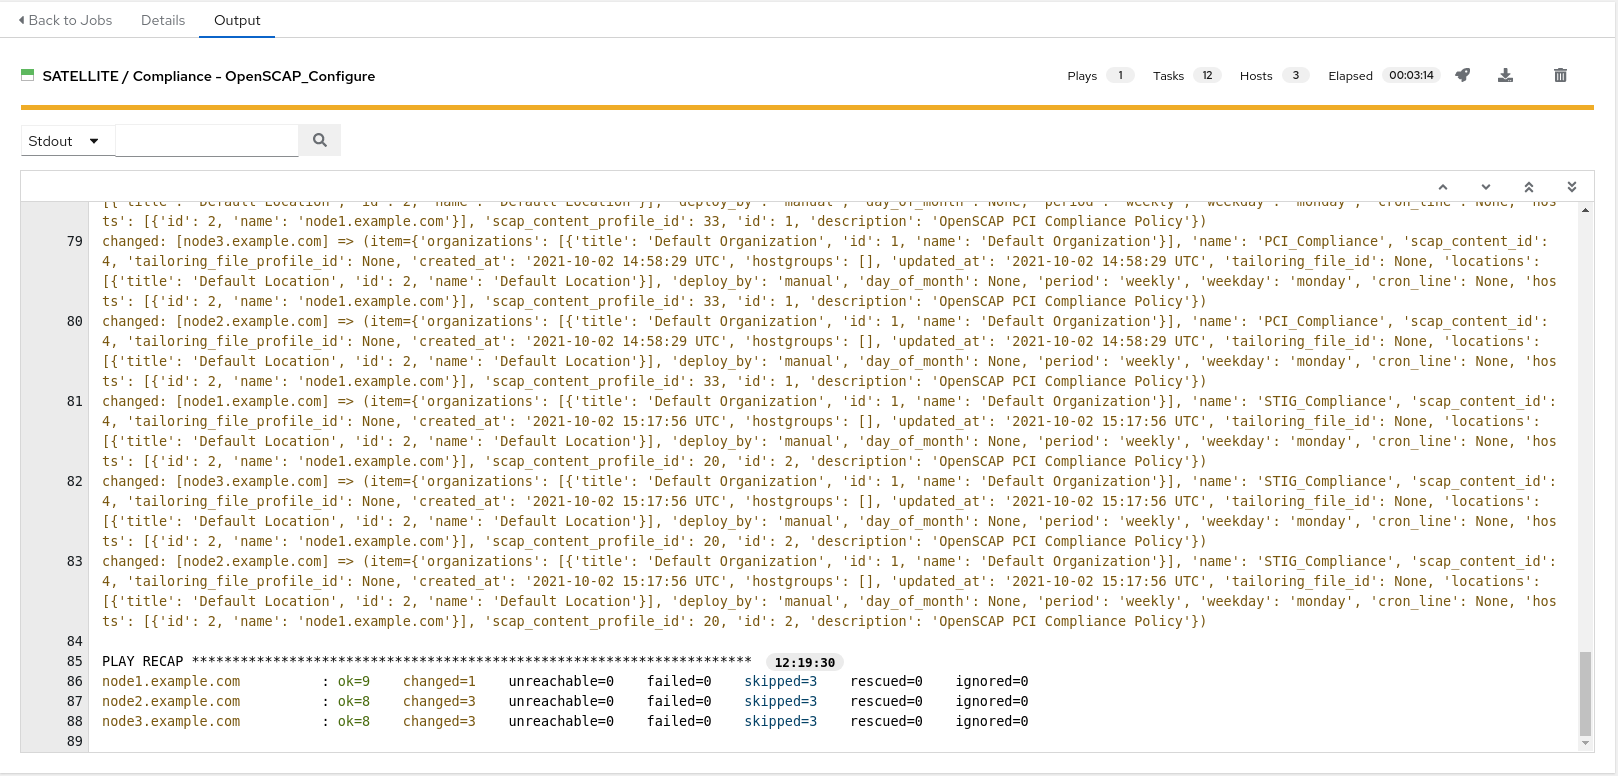Select node1.example.com recap row
Viewport: 1618px width, 776px height.
coord(565,681)
